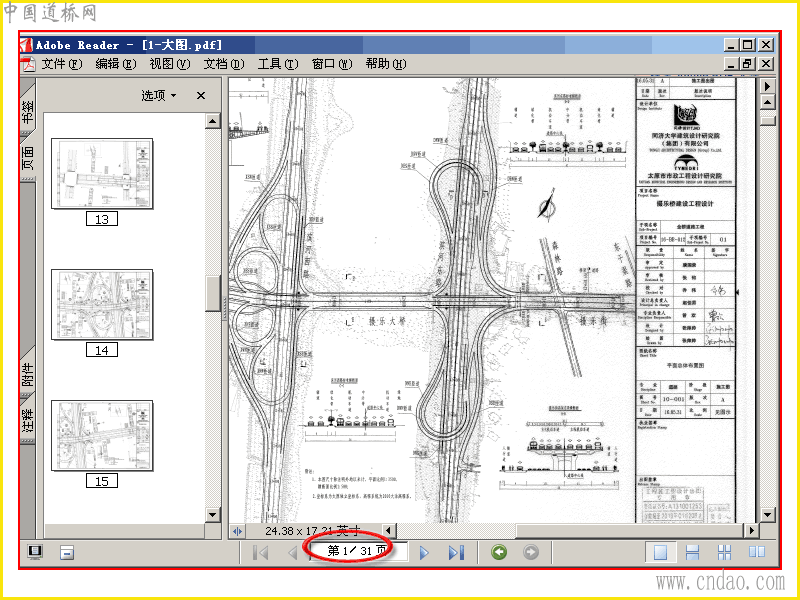This screenshot has height=600, width=800.
Task: Click the document horizontal scroll right arrow
Action: click(752, 531)
